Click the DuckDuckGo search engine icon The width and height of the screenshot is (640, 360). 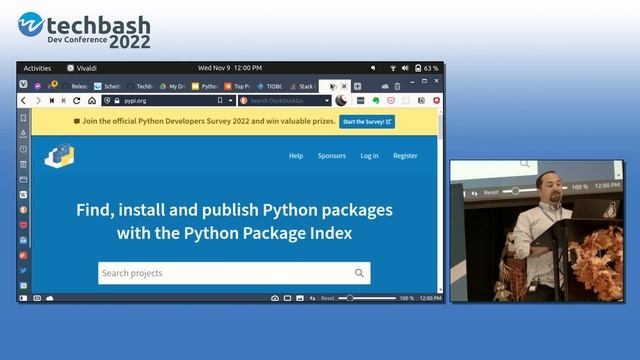click(244, 100)
